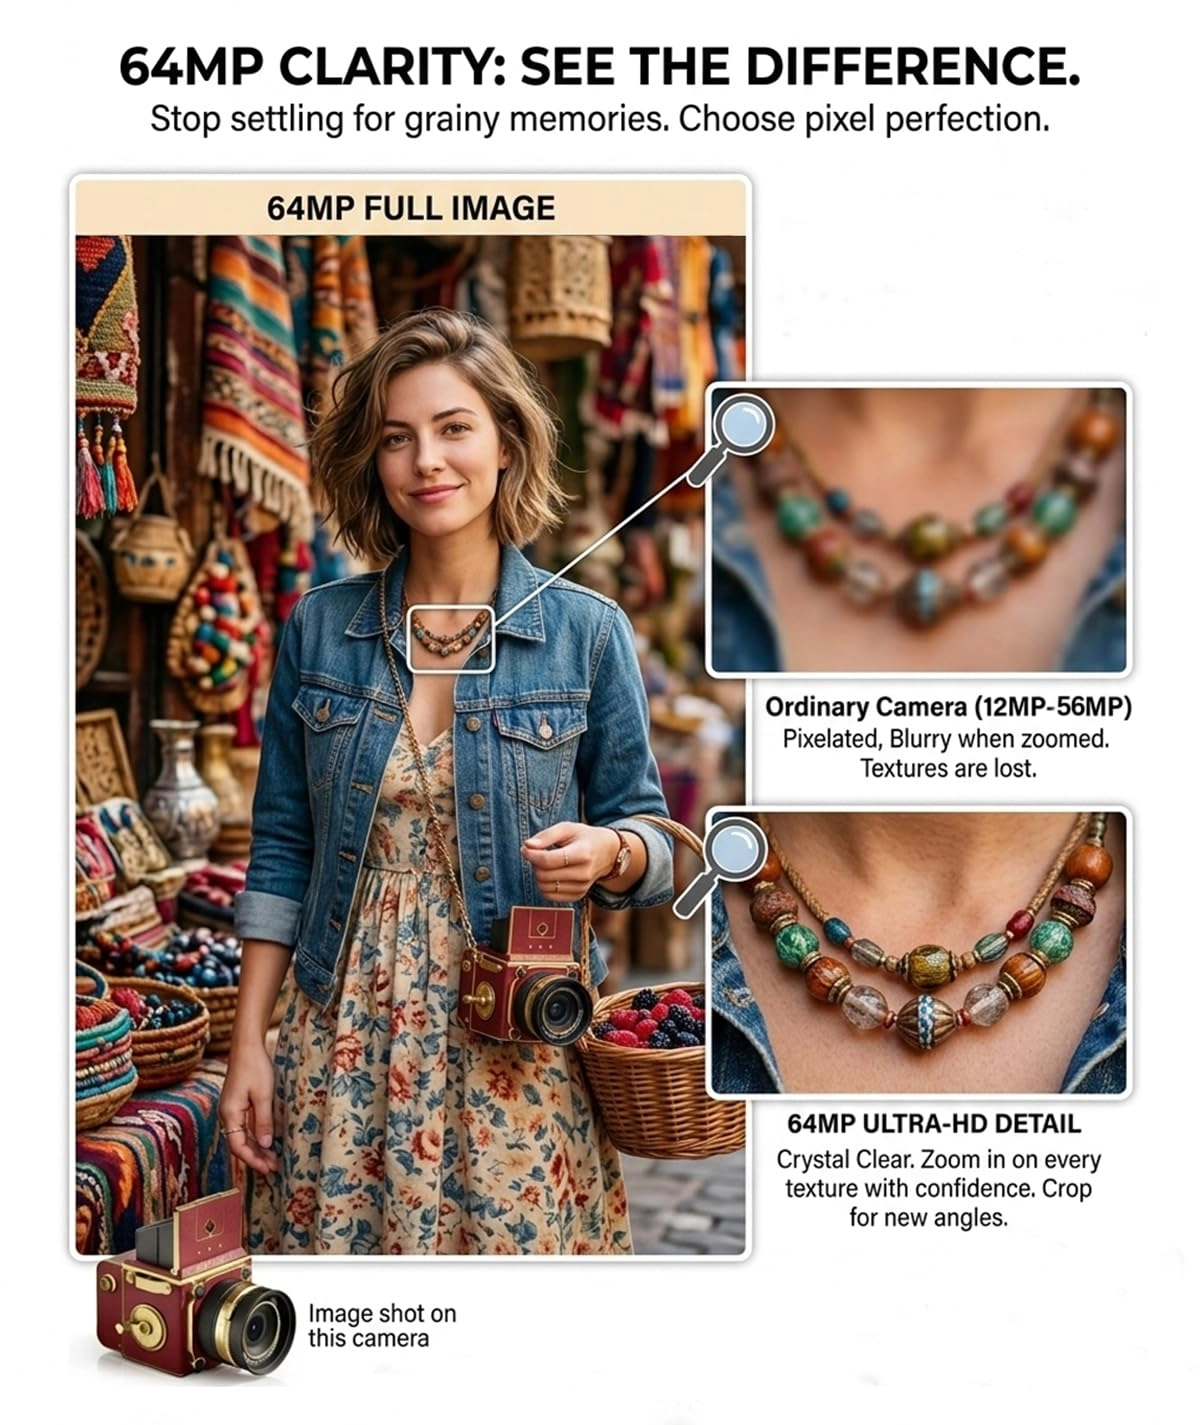Click the Crystal Clear description text

pyautogui.click(x=938, y=1188)
